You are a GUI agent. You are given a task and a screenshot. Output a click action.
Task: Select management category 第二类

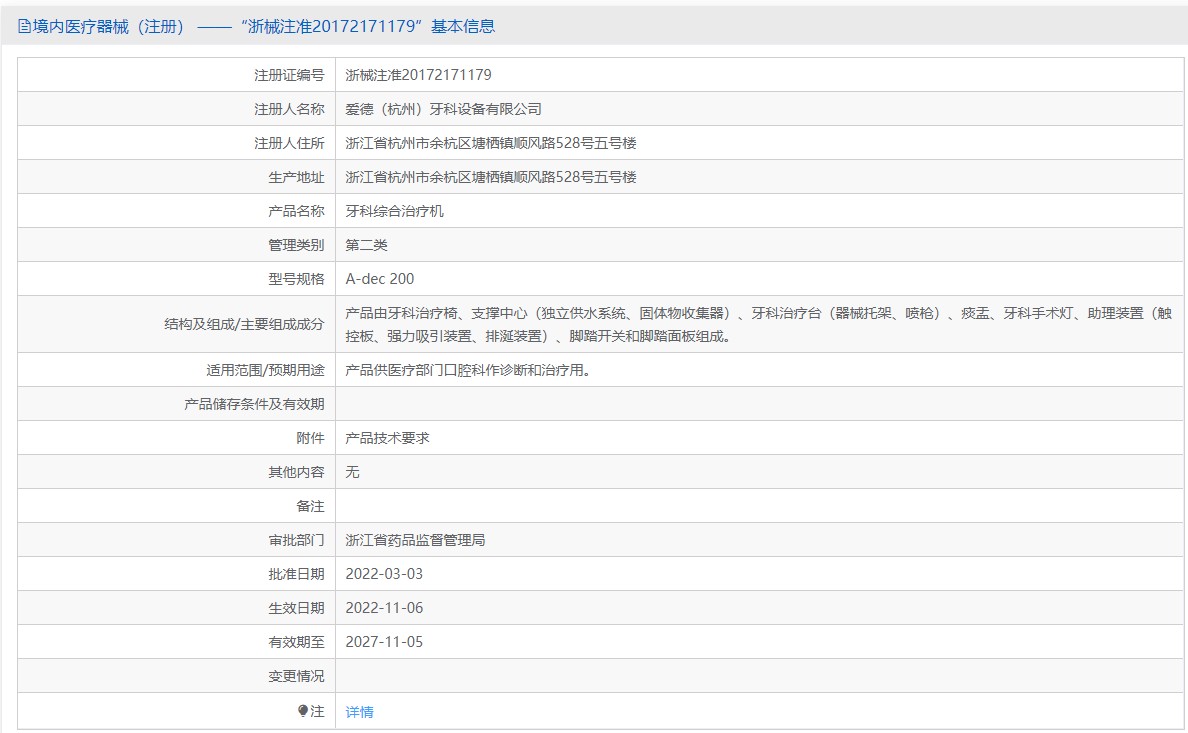(367, 246)
